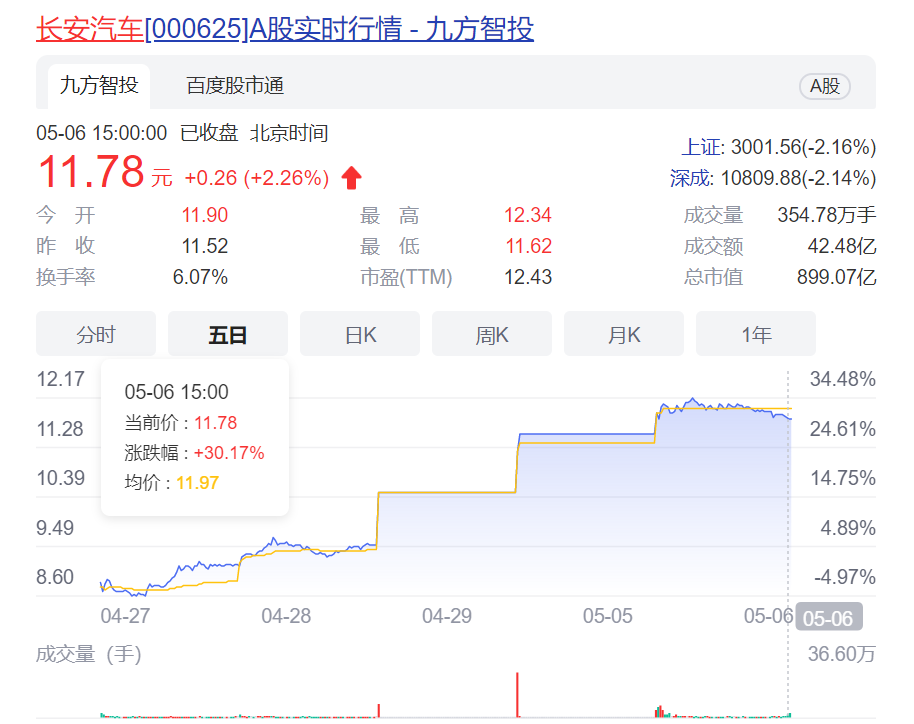Select the 周K chart tab

[x=492, y=334]
